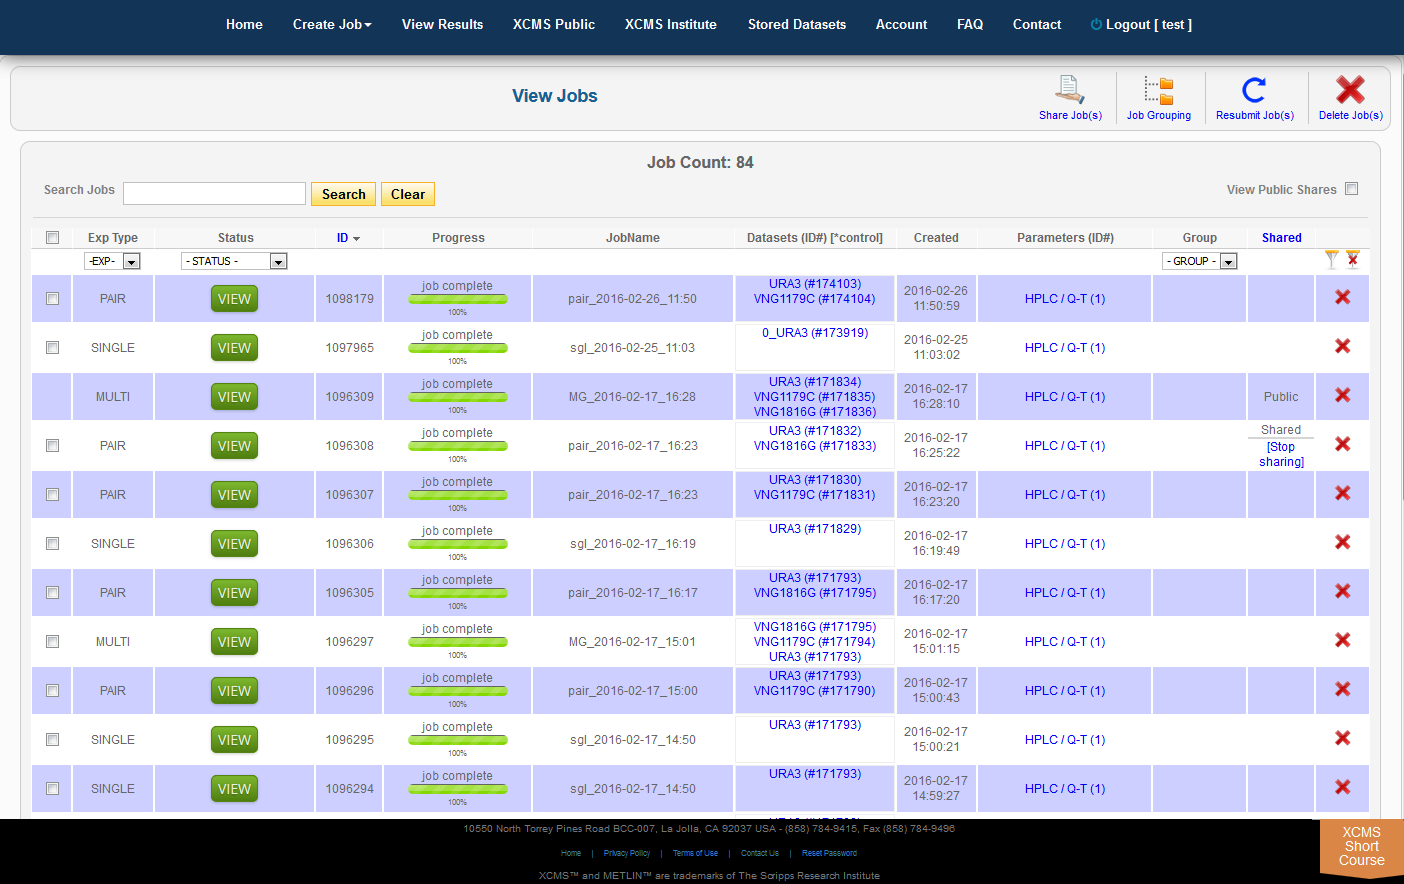Check the box for job 1097965

(x=52, y=348)
